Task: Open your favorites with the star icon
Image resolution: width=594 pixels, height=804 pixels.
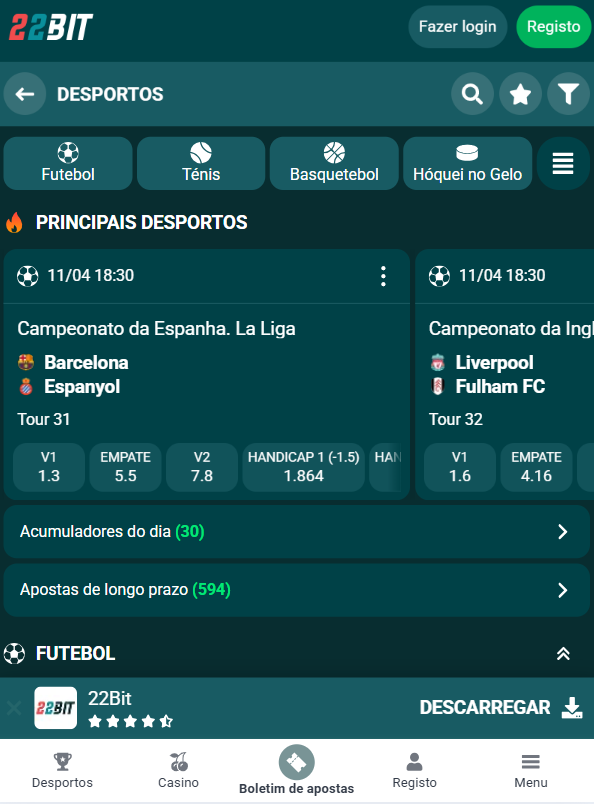Action: click(519, 93)
